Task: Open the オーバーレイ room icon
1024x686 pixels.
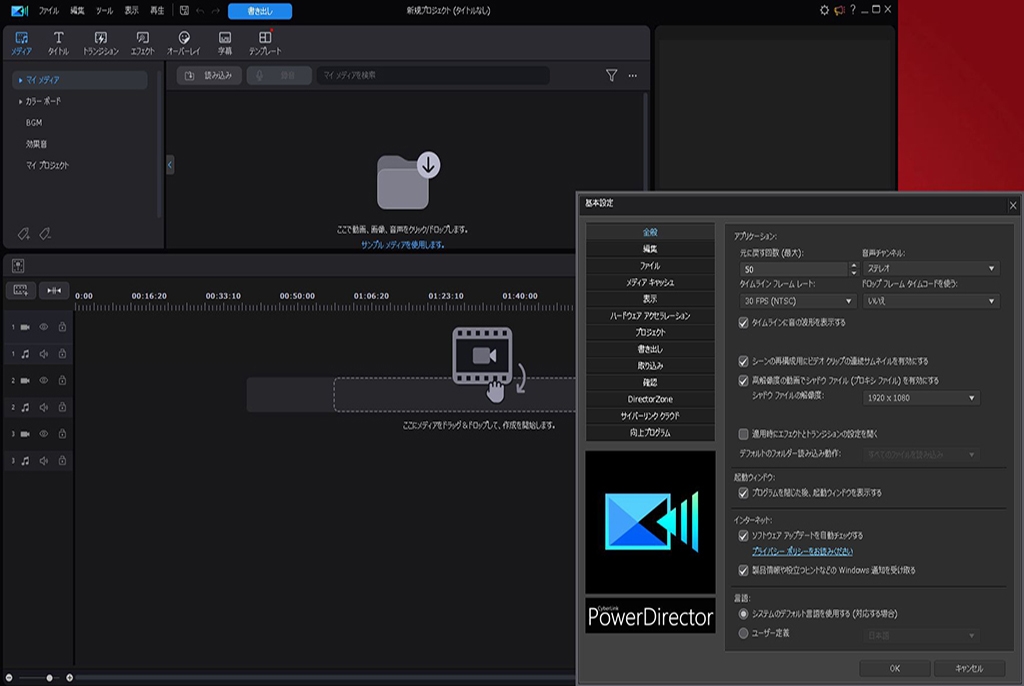Action: [x=184, y=42]
